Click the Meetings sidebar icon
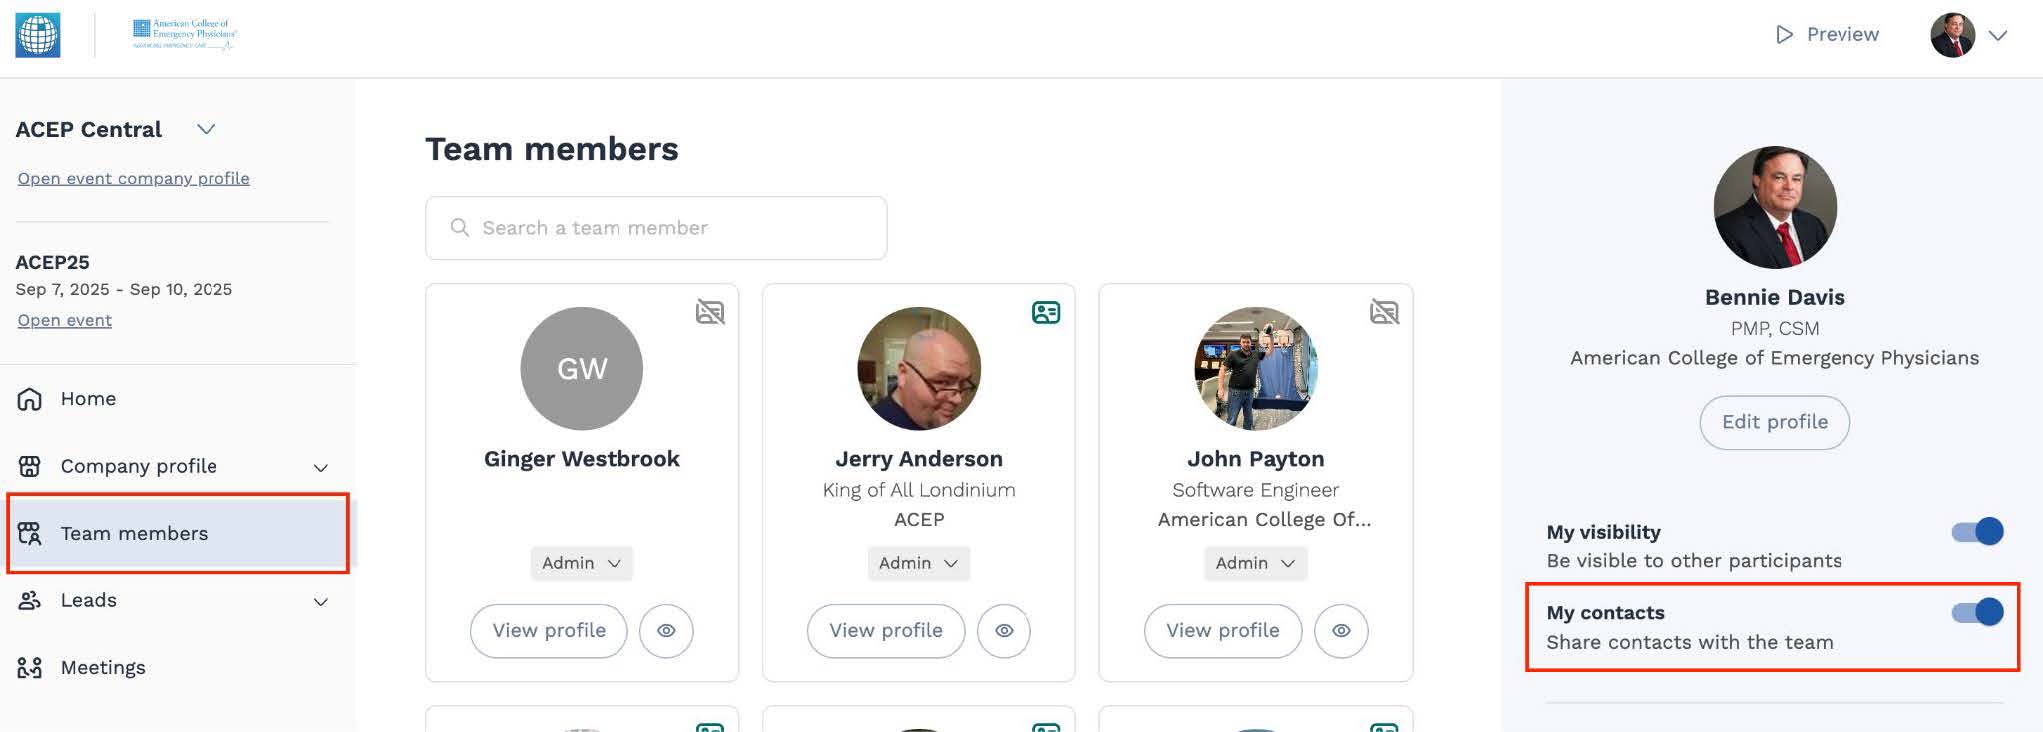 (30, 668)
